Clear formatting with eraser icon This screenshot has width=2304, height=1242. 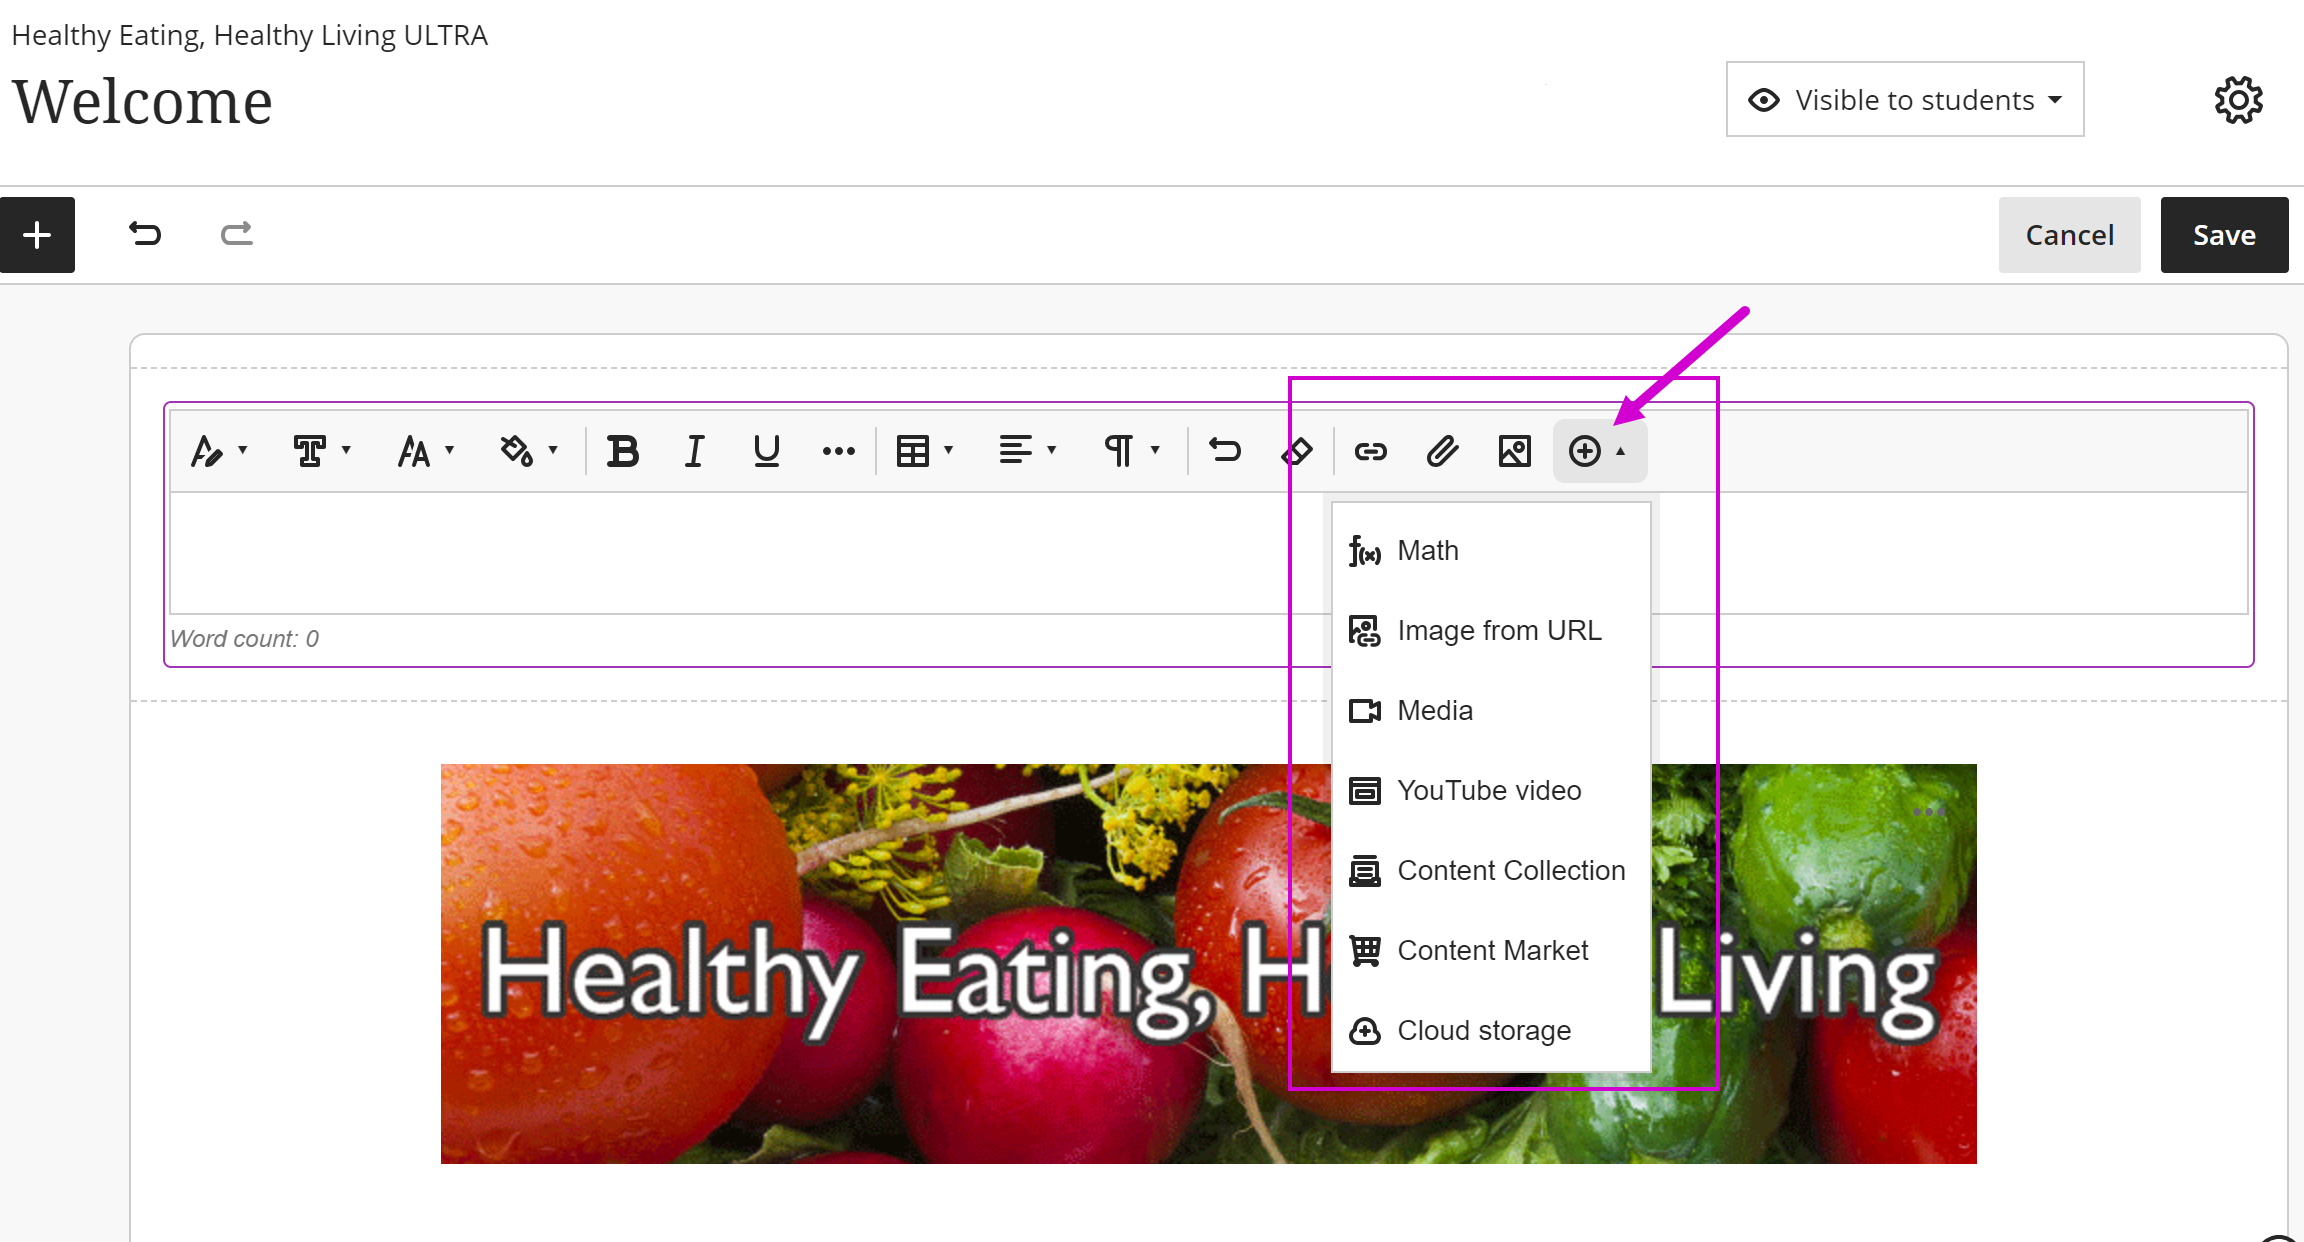pyautogui.click(x=1296, y=451)
